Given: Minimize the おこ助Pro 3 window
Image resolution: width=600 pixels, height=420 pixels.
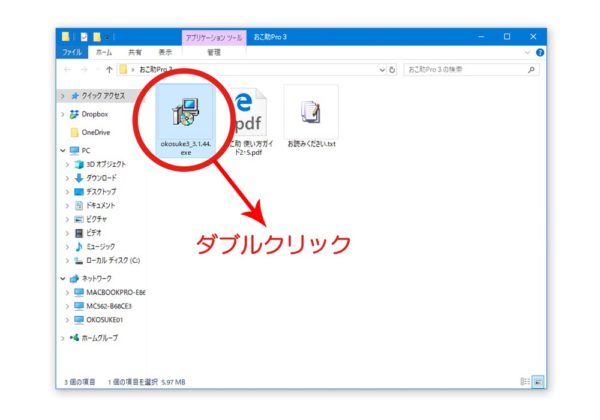Looking at the screenshot, I should point(481,37).
